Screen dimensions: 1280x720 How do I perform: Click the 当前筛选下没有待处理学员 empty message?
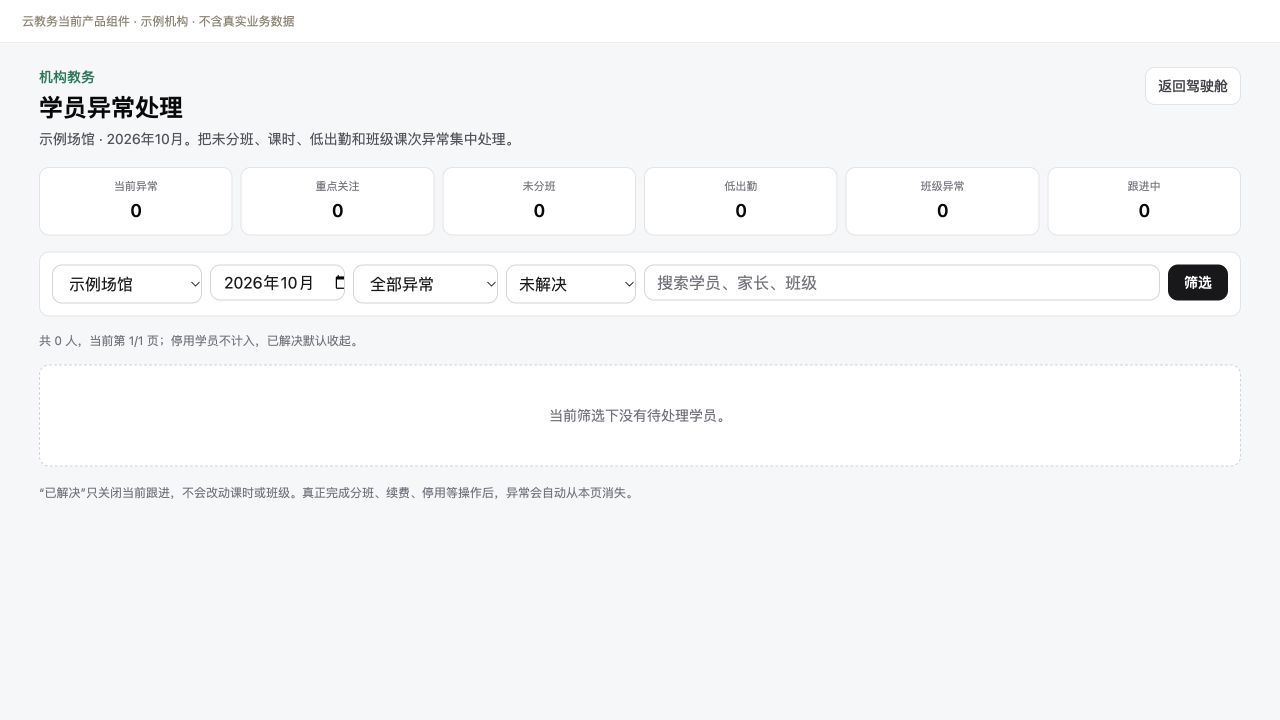click(640, 415)
